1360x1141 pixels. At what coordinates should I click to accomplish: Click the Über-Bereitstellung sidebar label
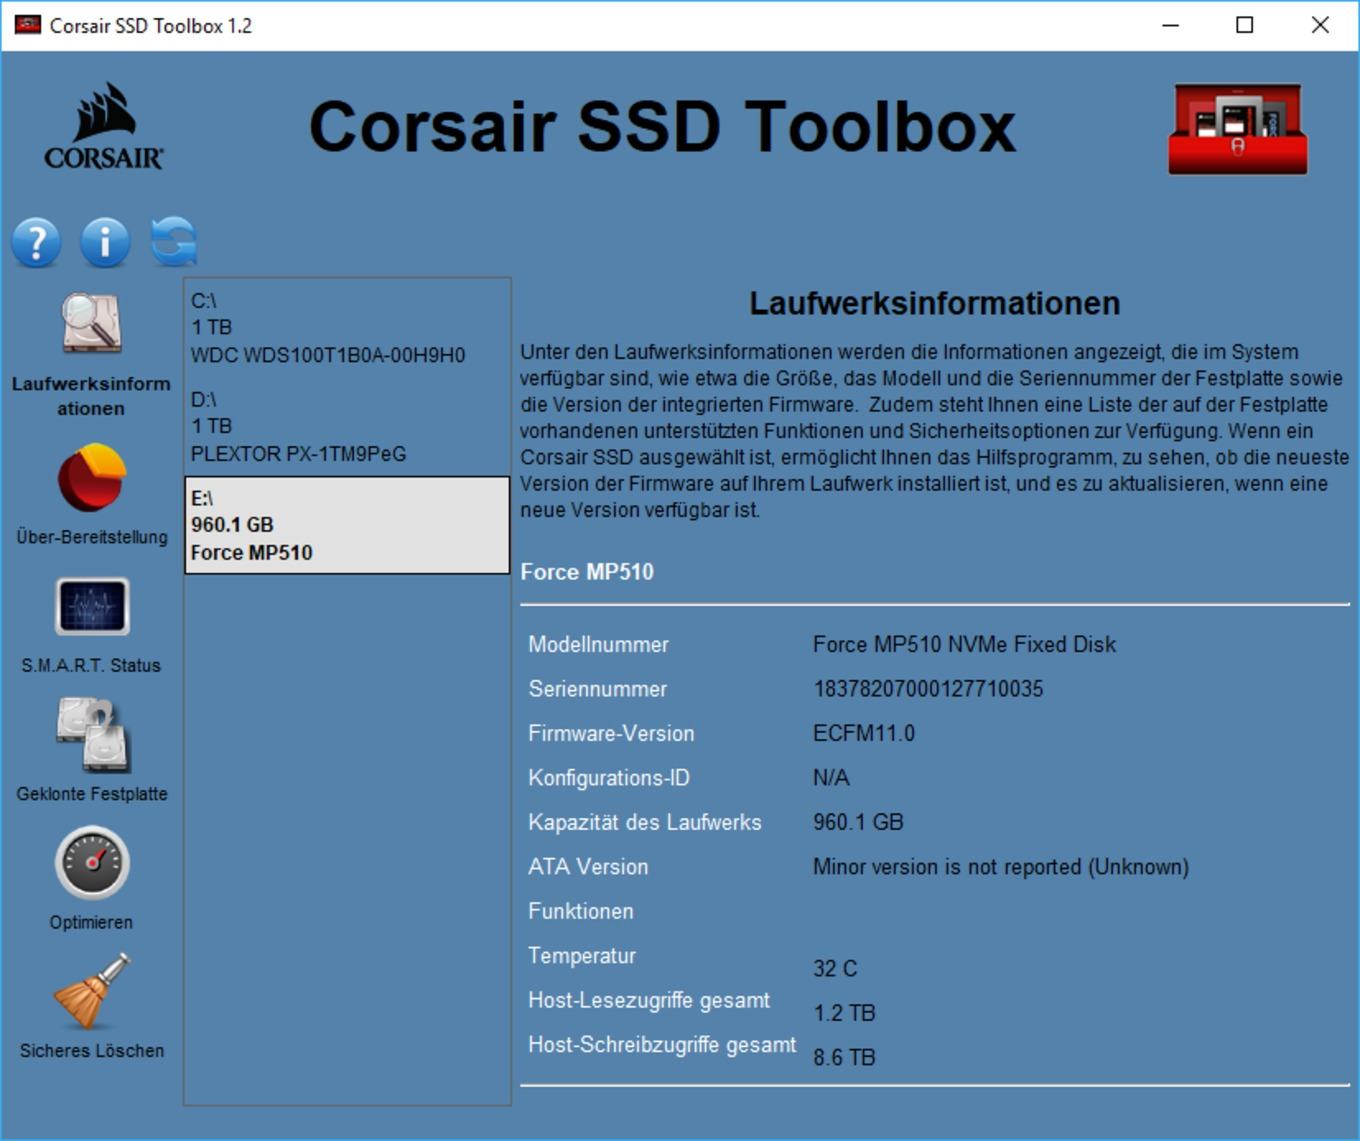tap(92, 537)
